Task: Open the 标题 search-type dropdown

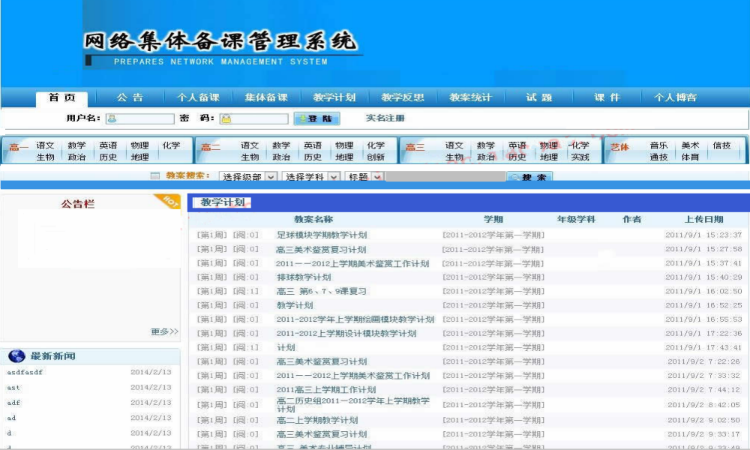Action: coord(364,176)
